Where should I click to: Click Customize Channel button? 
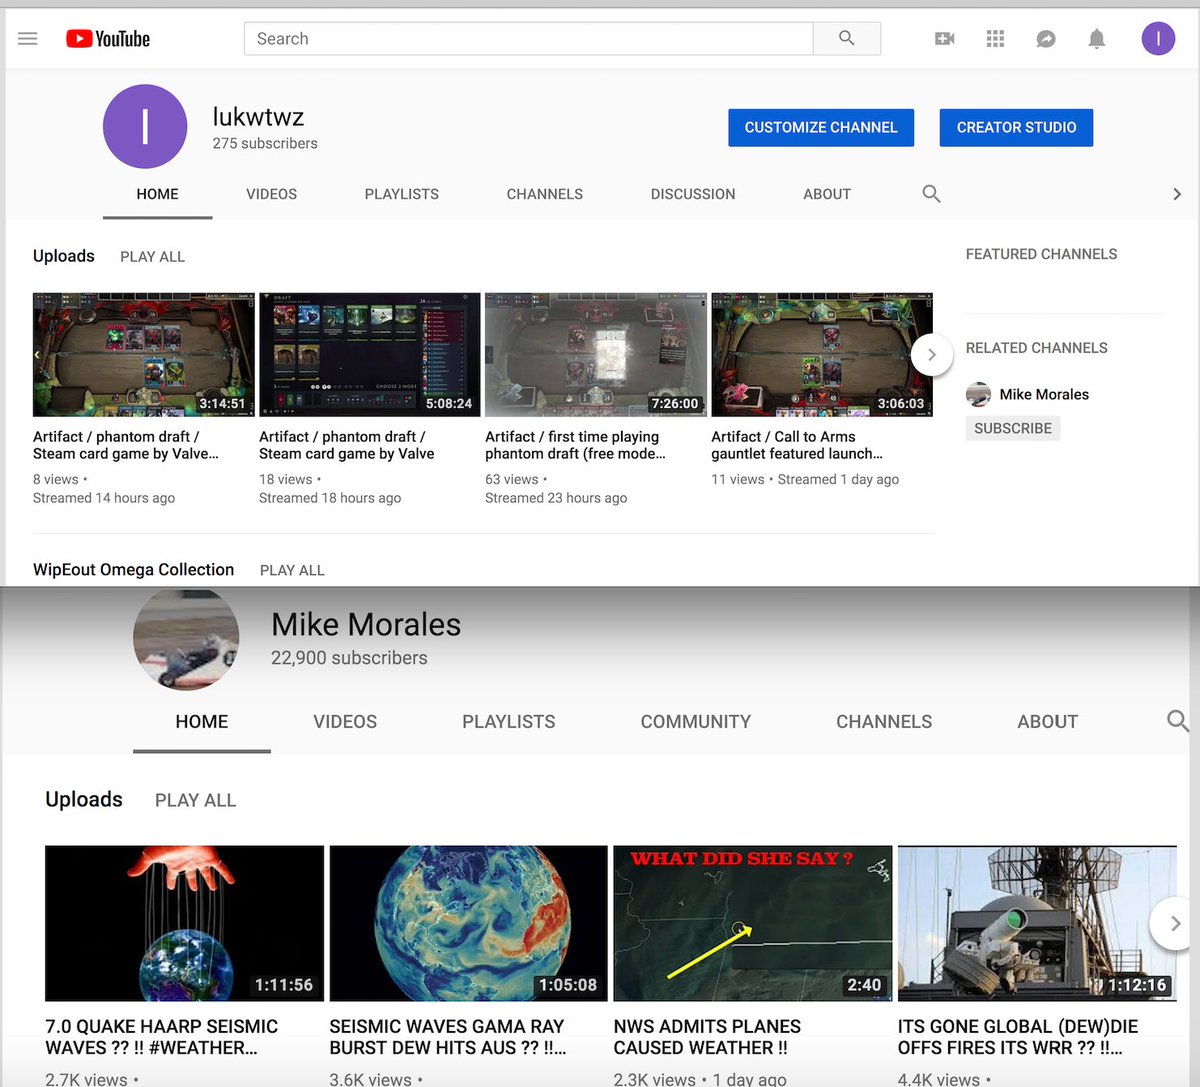(821, 128)
